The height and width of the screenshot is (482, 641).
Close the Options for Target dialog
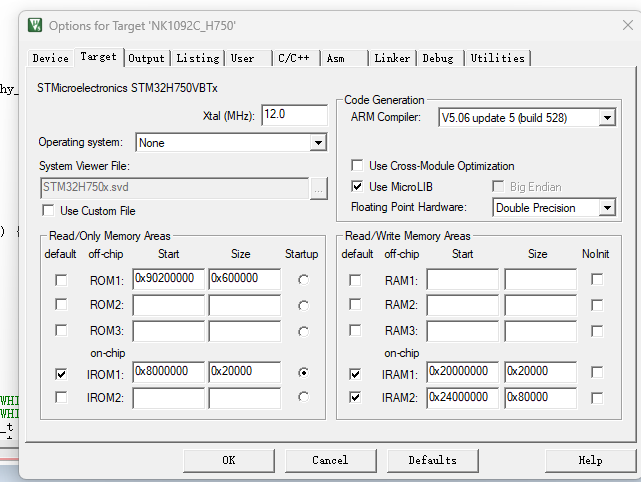point(628,25)
